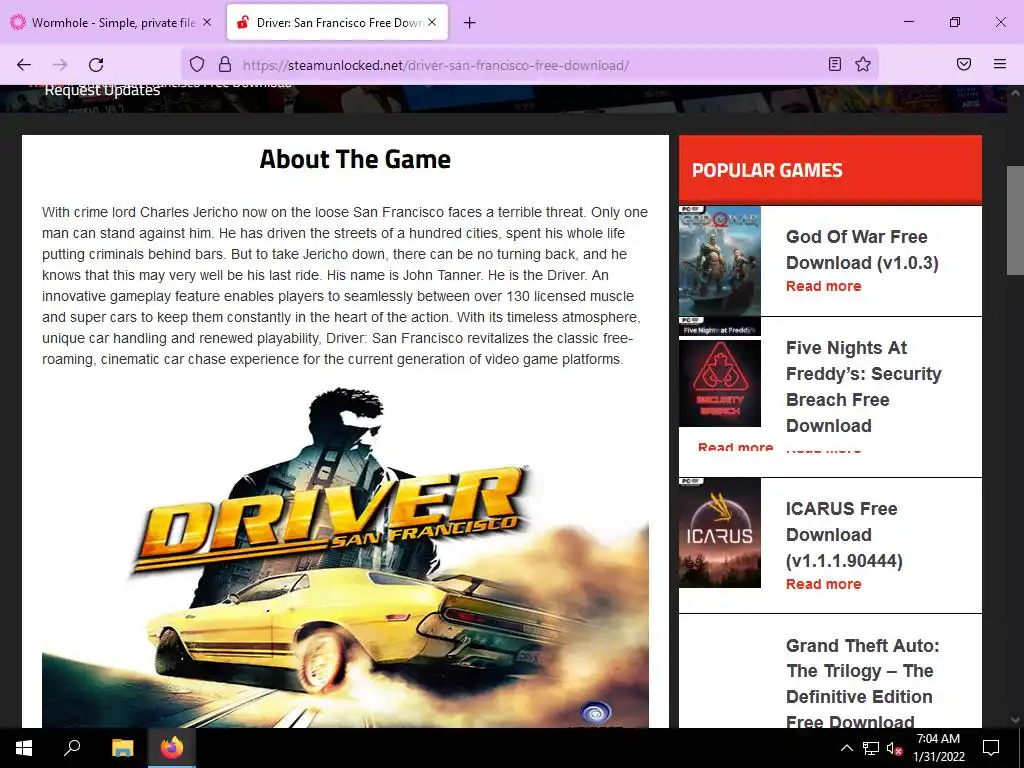
Task: Click Read more under God Of War
Action: pyautogui.click(x=824, y=286)
